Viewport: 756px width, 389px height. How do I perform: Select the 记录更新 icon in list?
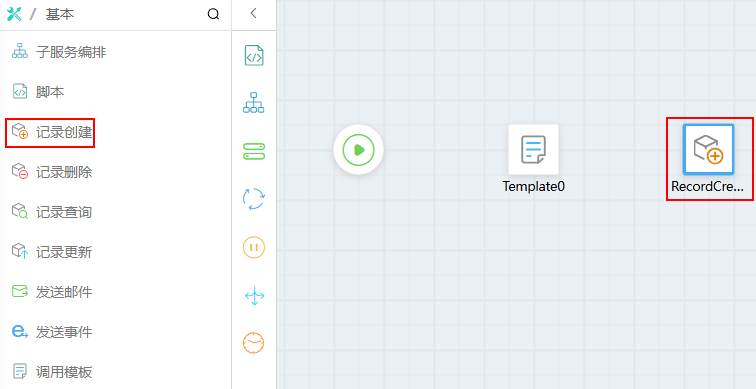tap(20, 252)
